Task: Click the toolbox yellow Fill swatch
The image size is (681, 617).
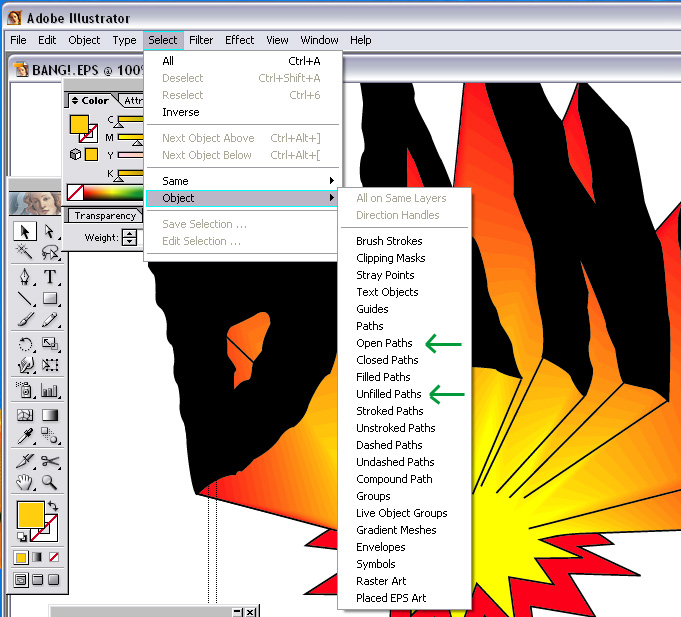Action: point(31,515)
